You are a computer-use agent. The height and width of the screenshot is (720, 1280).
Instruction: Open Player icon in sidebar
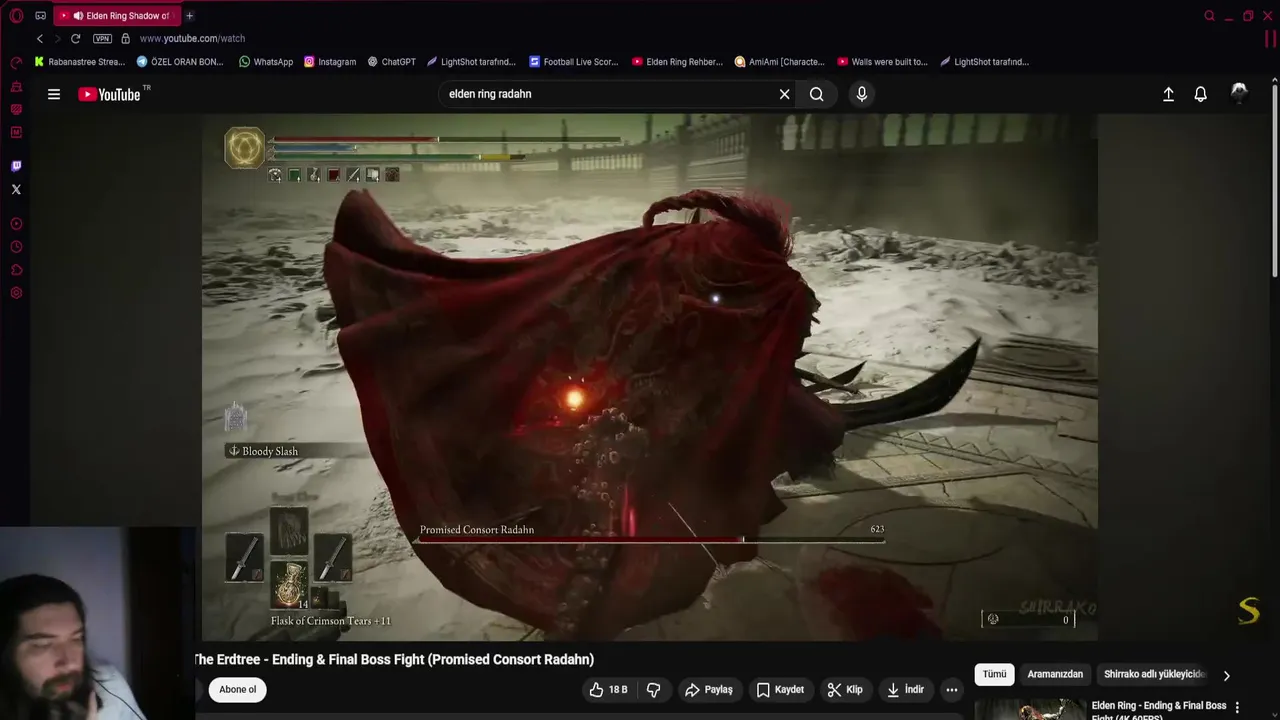[16, 224]
